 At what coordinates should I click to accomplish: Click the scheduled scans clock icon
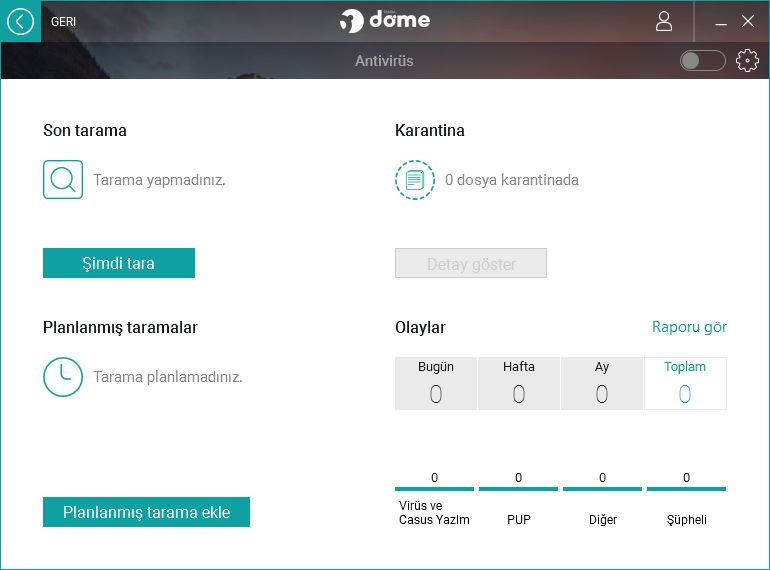(x=63, y=377)
